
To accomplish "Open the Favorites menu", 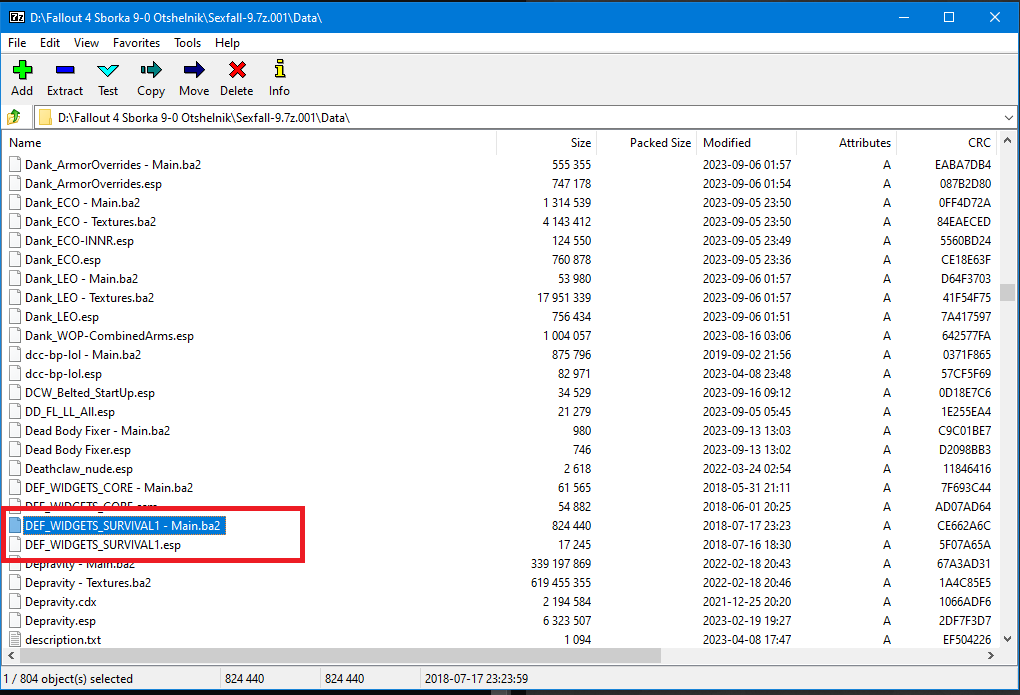I will 136,43.
